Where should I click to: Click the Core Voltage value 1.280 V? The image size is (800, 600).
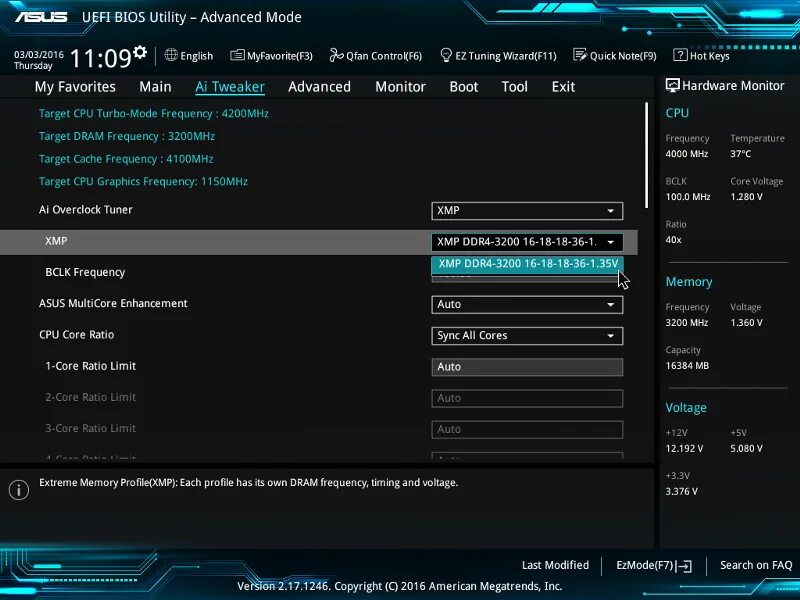(x=746, y=196)
